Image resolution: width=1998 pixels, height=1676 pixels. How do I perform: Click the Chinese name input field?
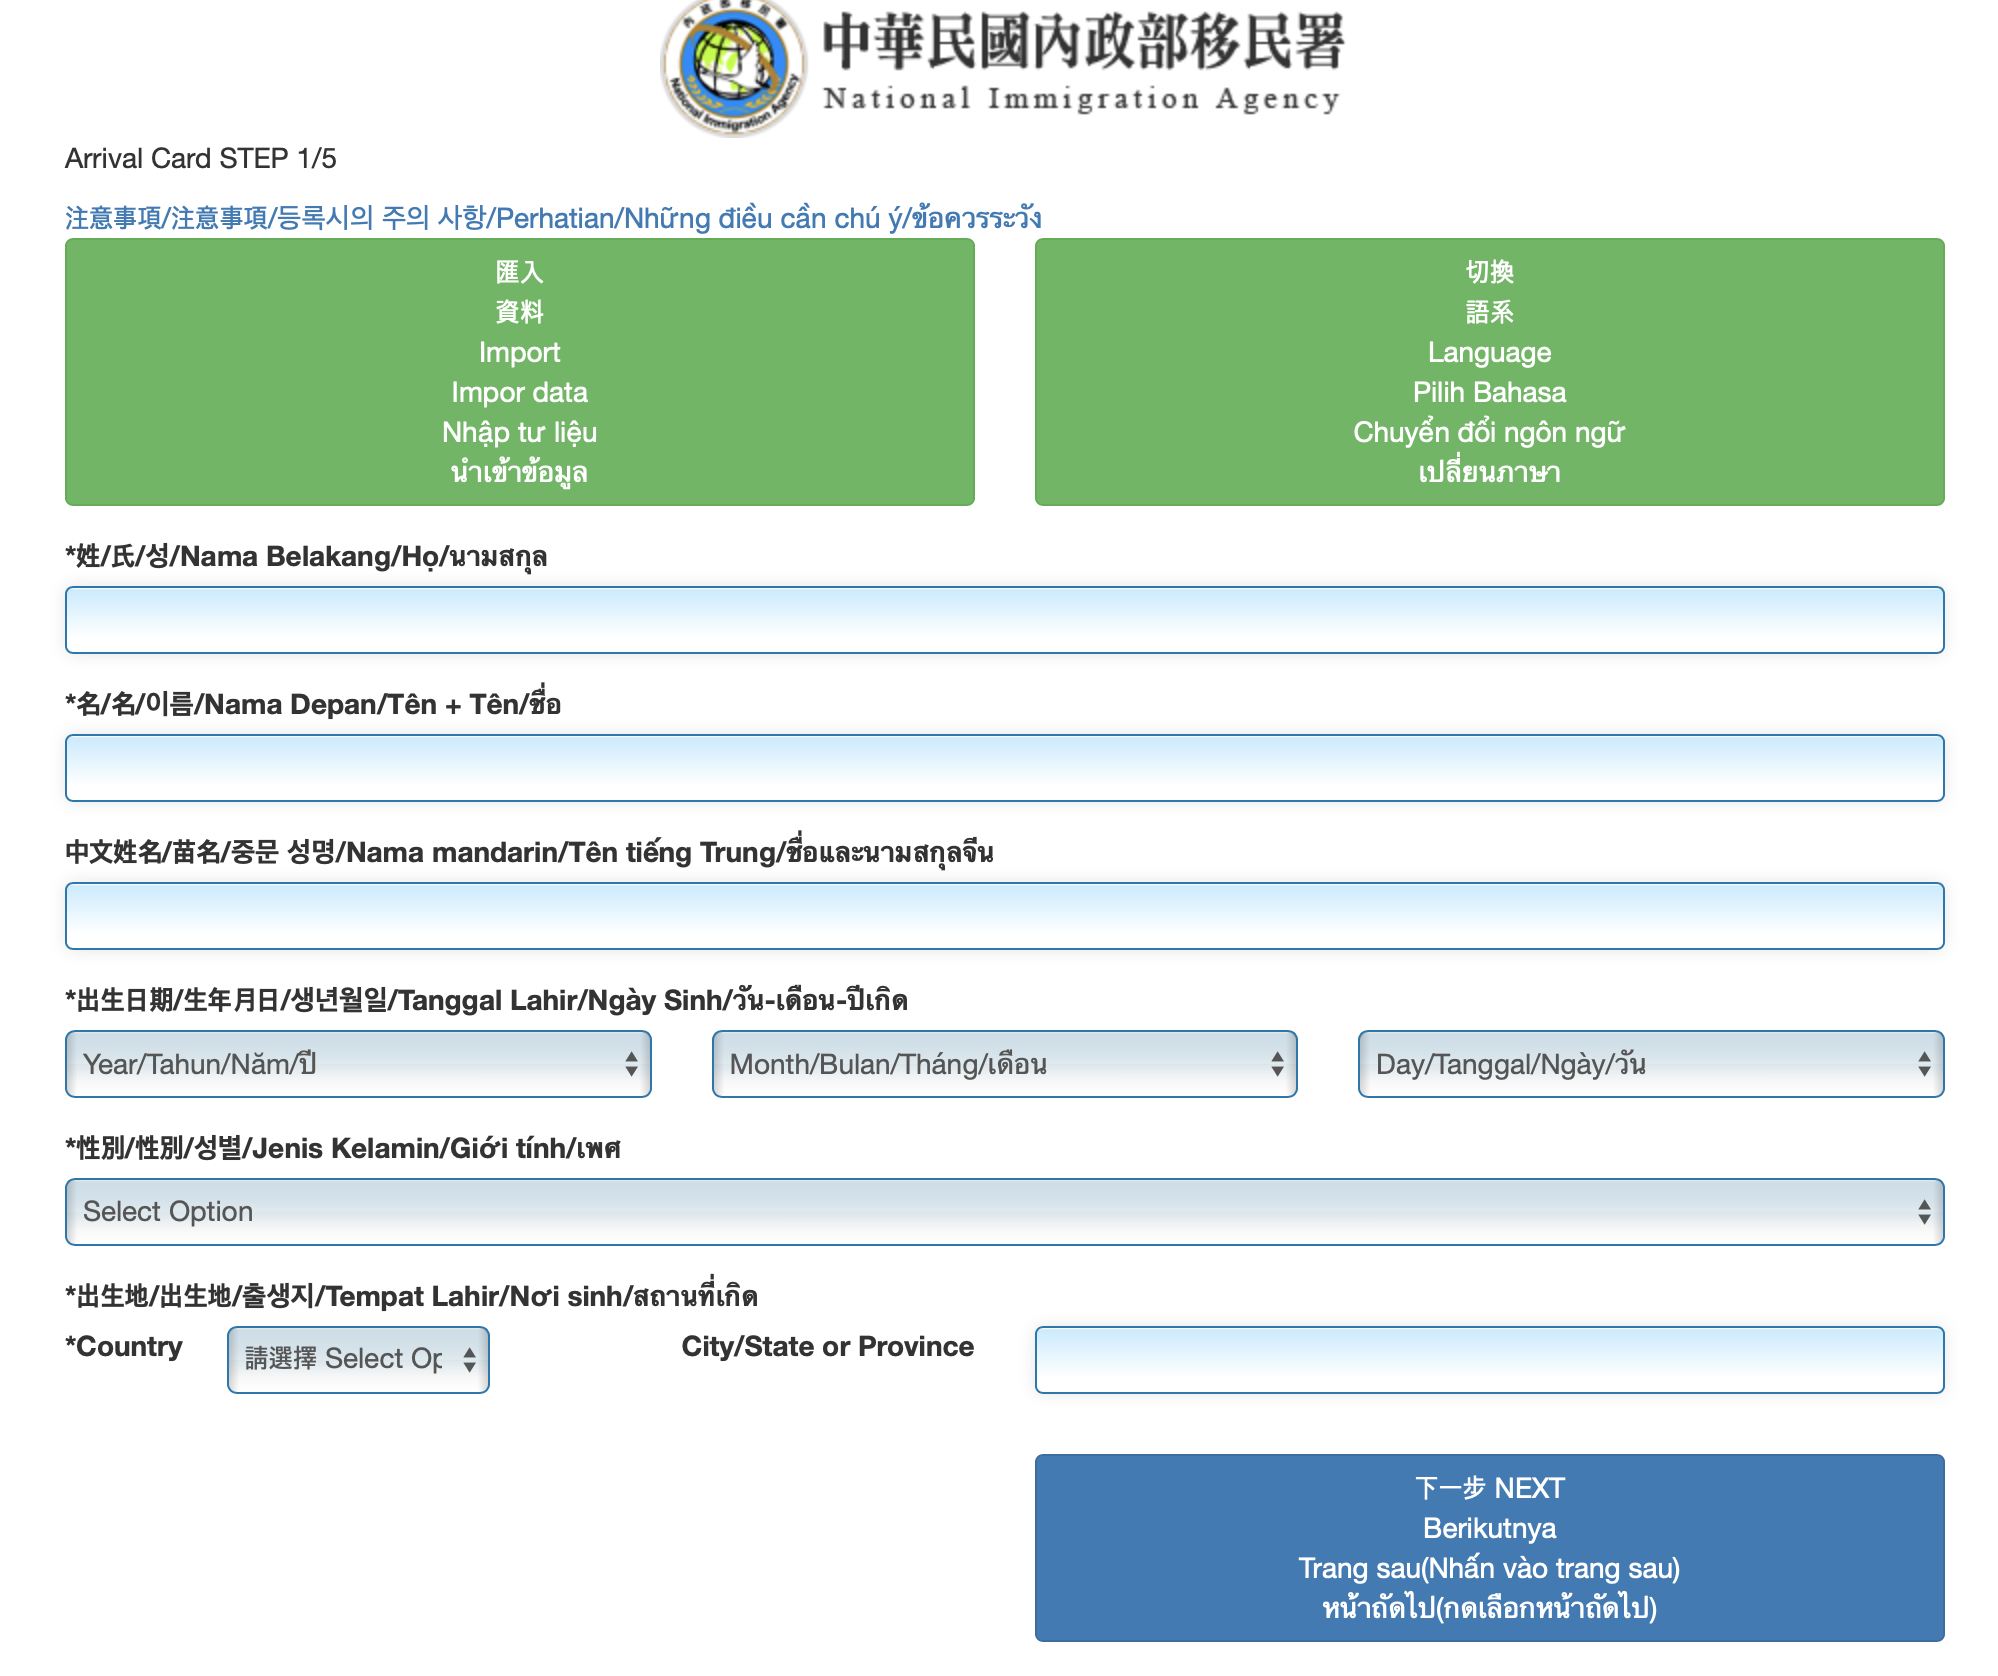[1004, 916]
